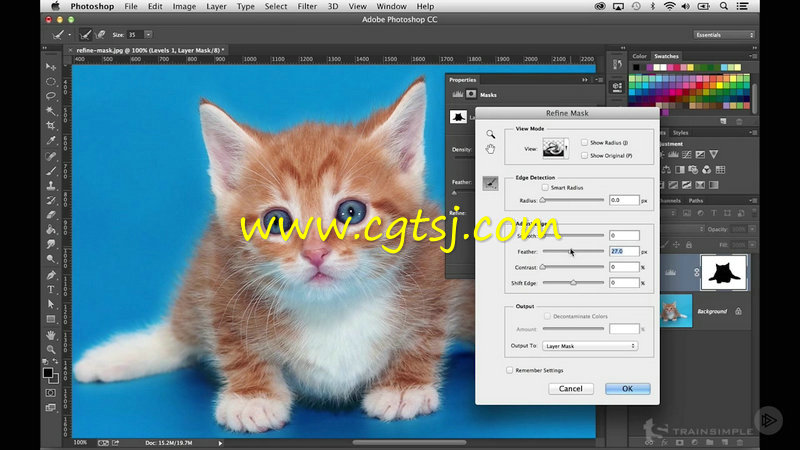The width and height of the screenshot is (800, 450).
Task: Toggle Decontaminate Colors checkbox
Action: click(x=547, y=316)
